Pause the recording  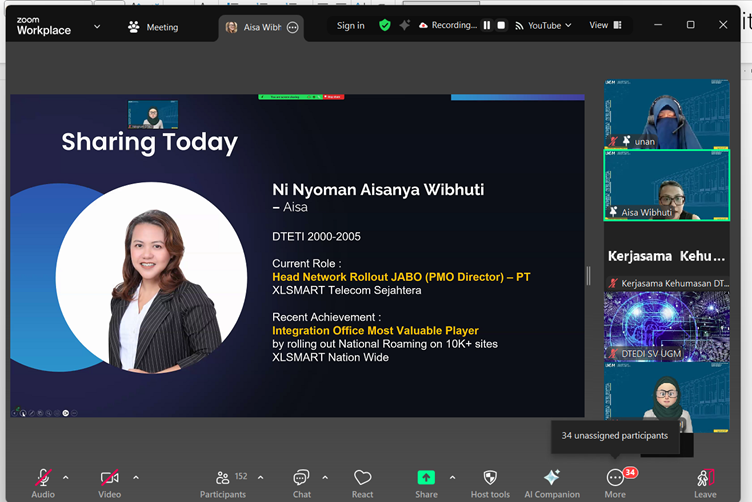pos(488,25)
